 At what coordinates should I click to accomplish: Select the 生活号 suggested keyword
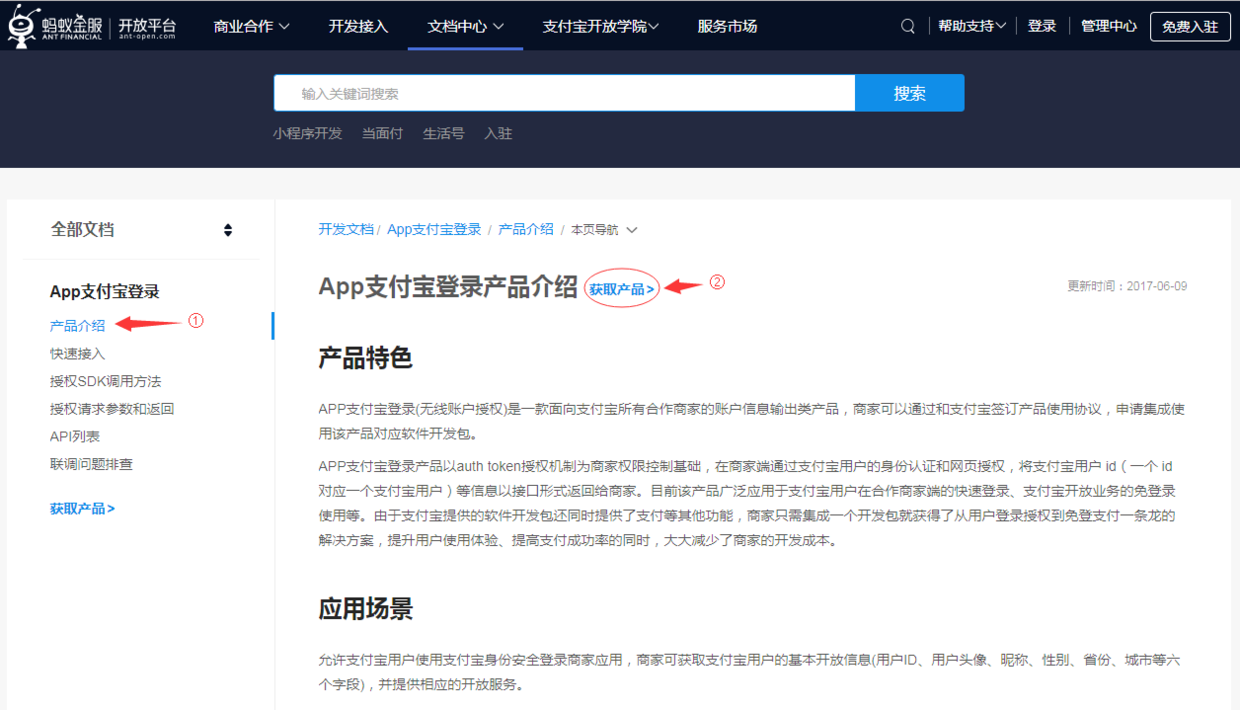tap(443, 133)
